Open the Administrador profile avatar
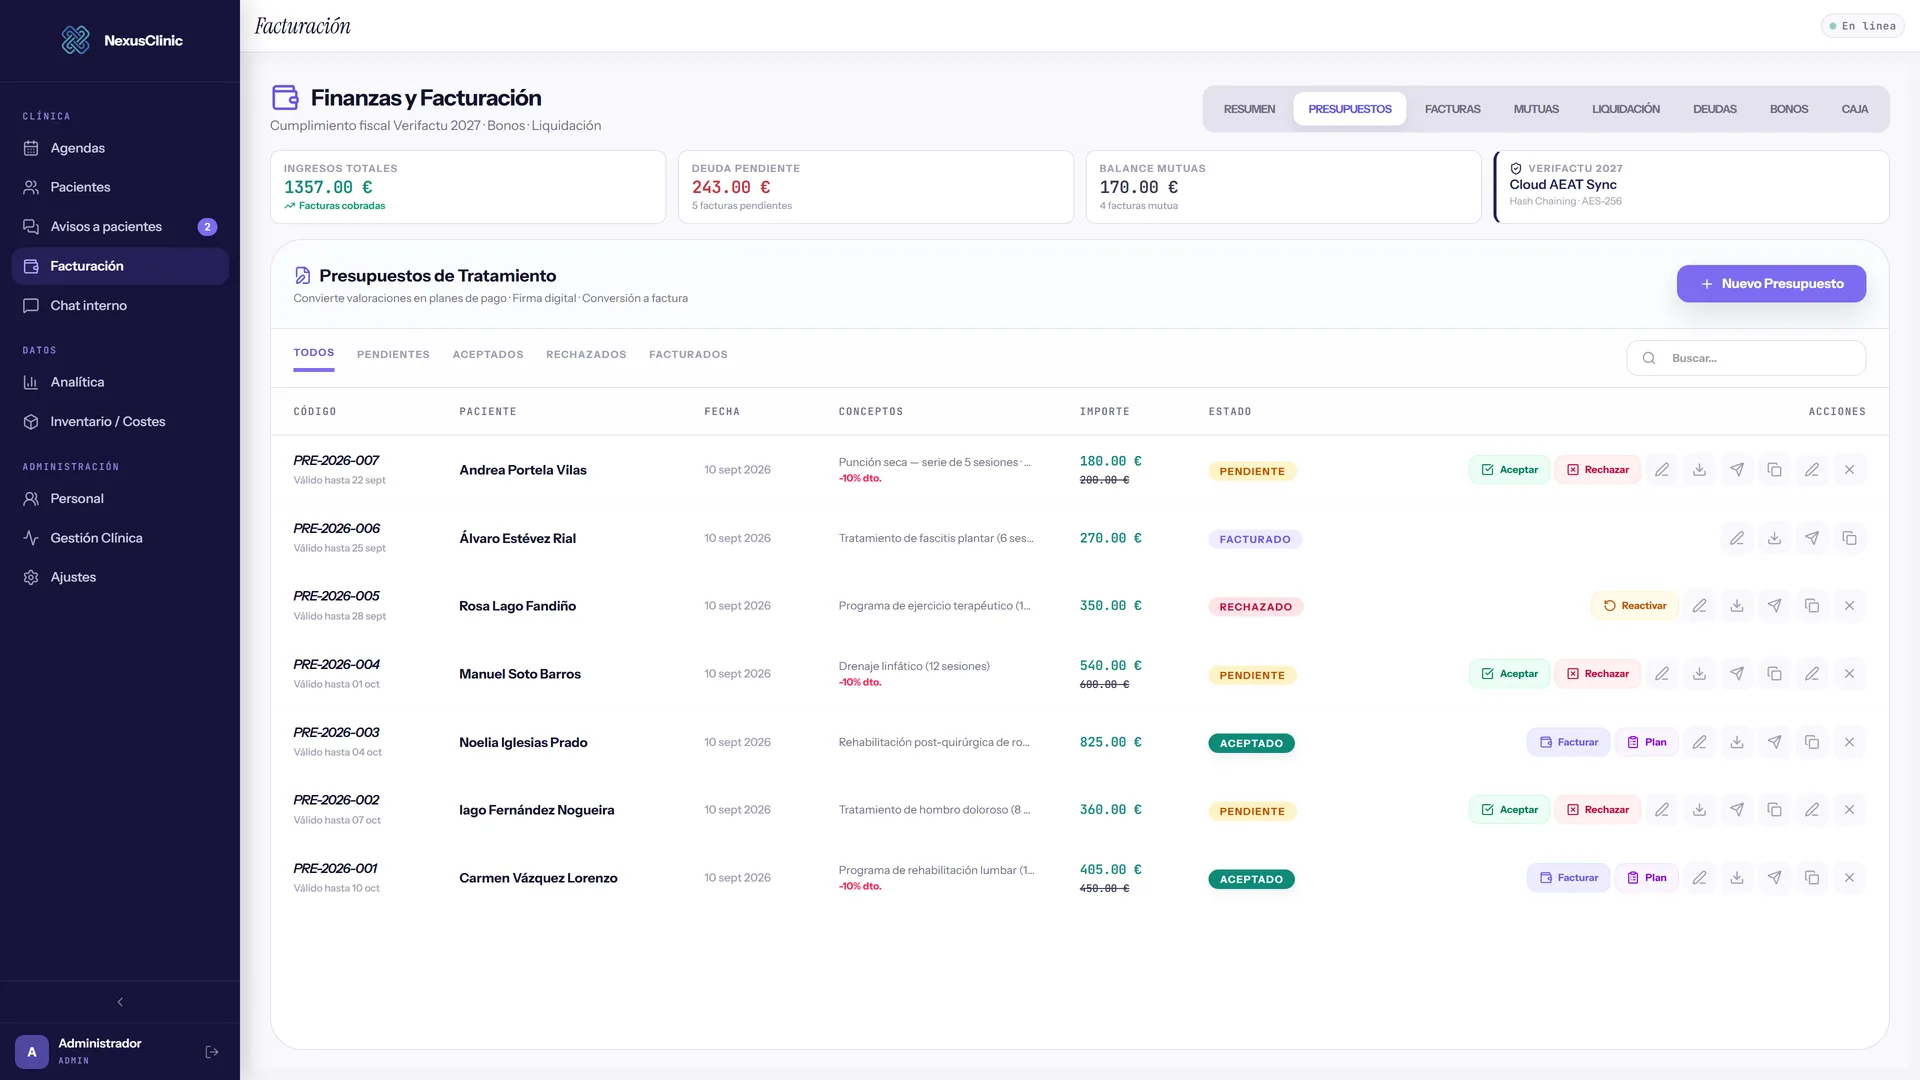 pyautogui.click(x=32, y=1052)
